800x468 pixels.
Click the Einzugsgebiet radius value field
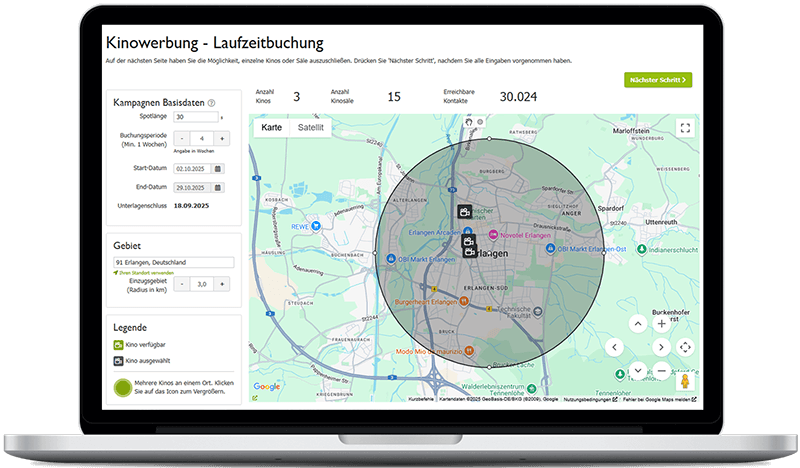tap(202, 284)
